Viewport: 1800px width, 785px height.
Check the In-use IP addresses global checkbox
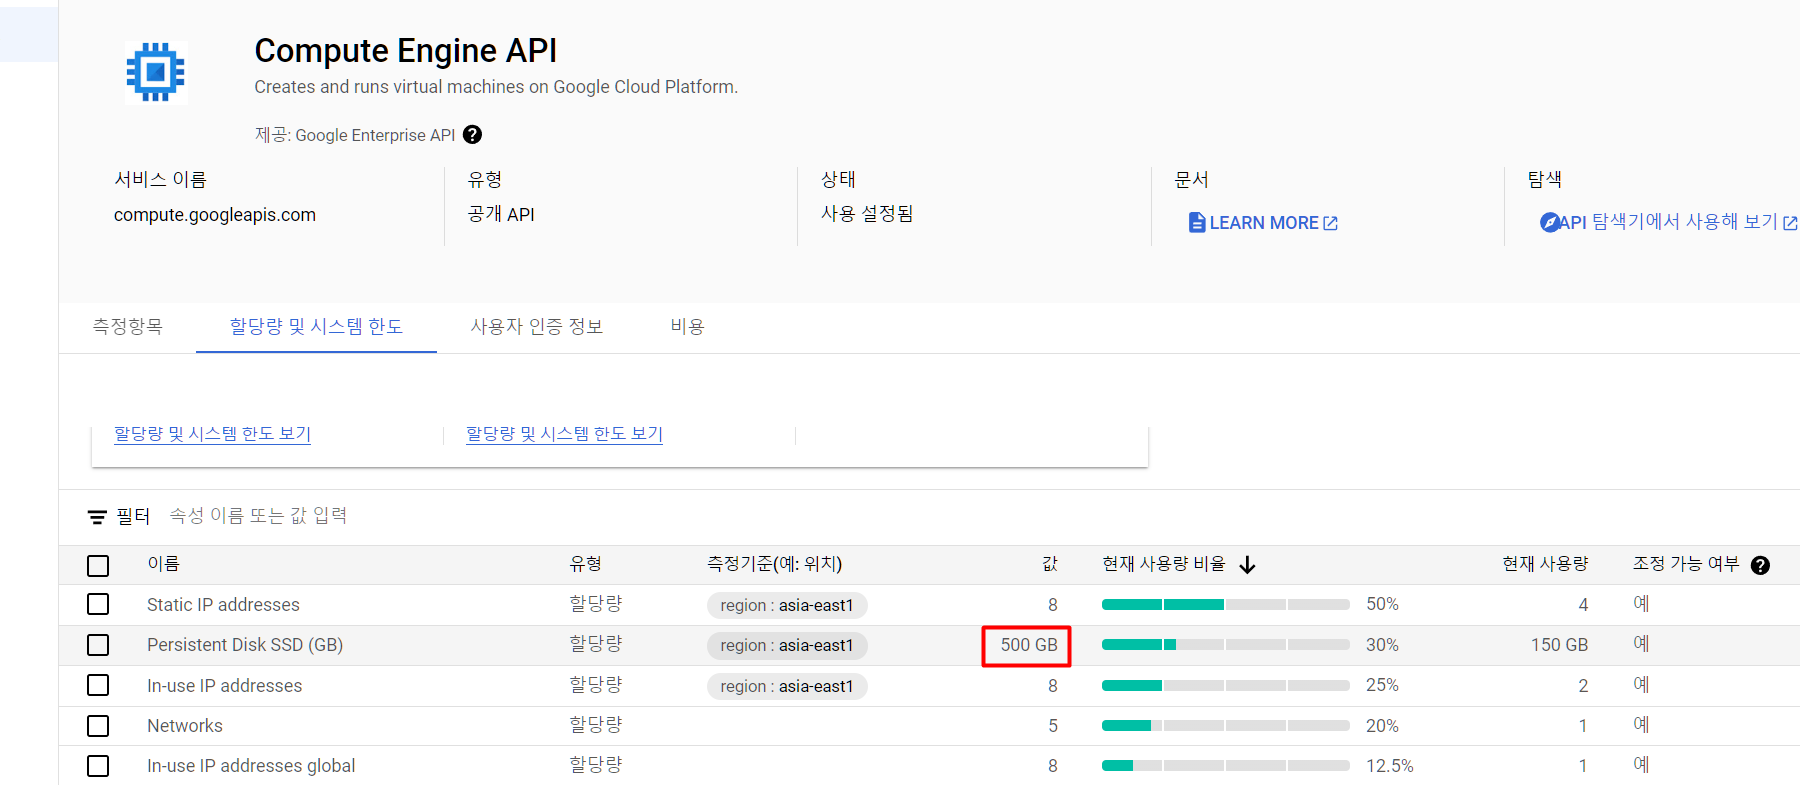coord(98,766)
